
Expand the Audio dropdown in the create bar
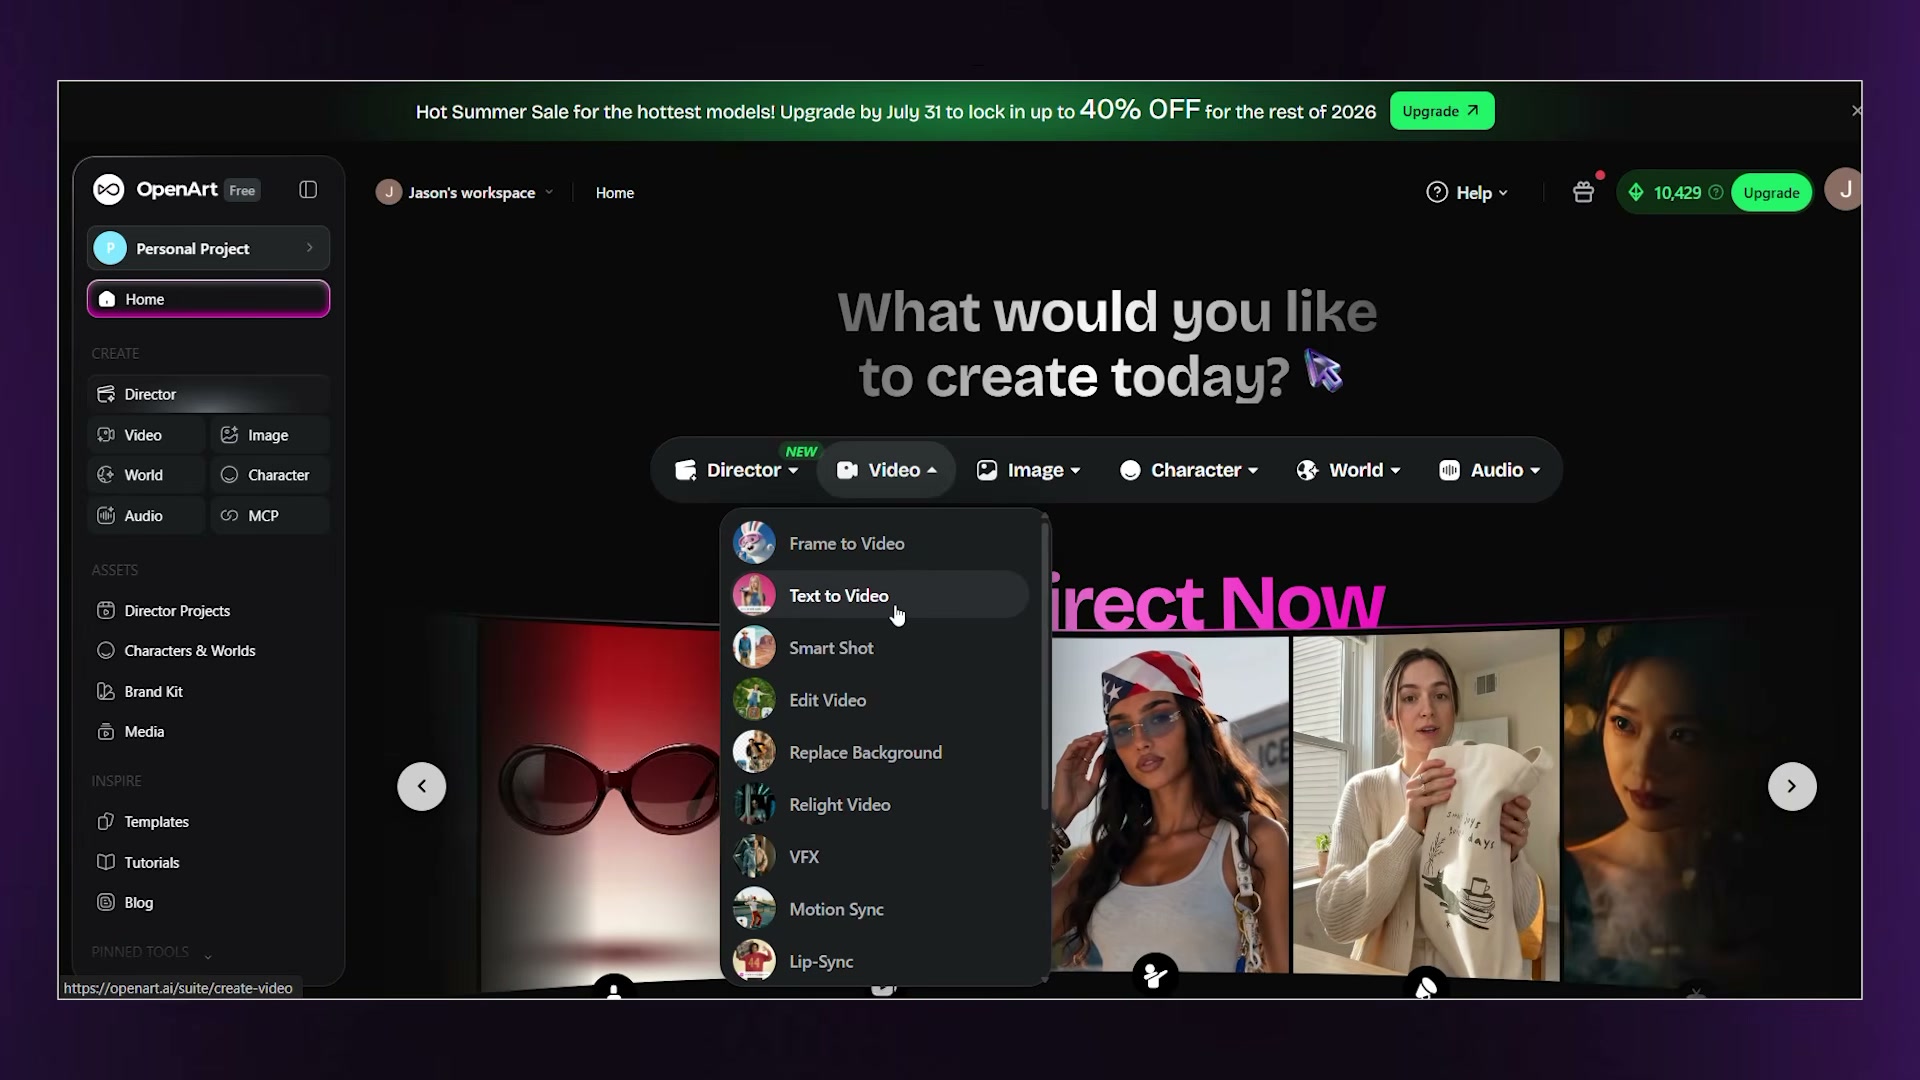tap(1489, 470)
